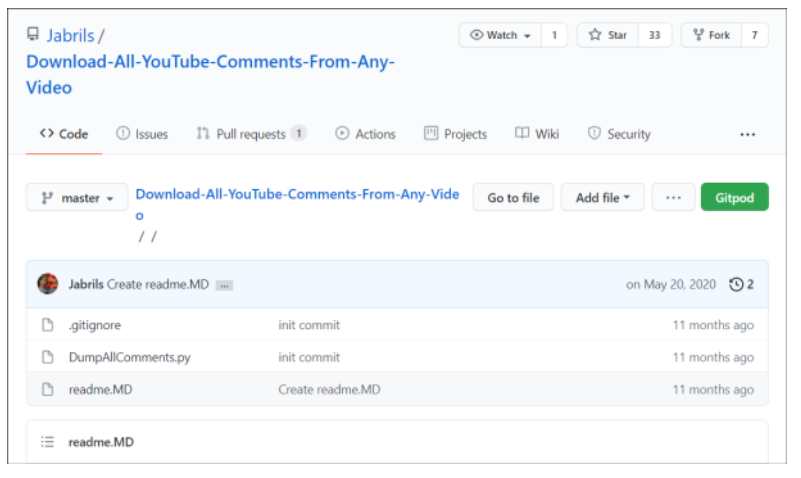801x478 pixels.
Task: Open the Security tab
Action: 619,134
